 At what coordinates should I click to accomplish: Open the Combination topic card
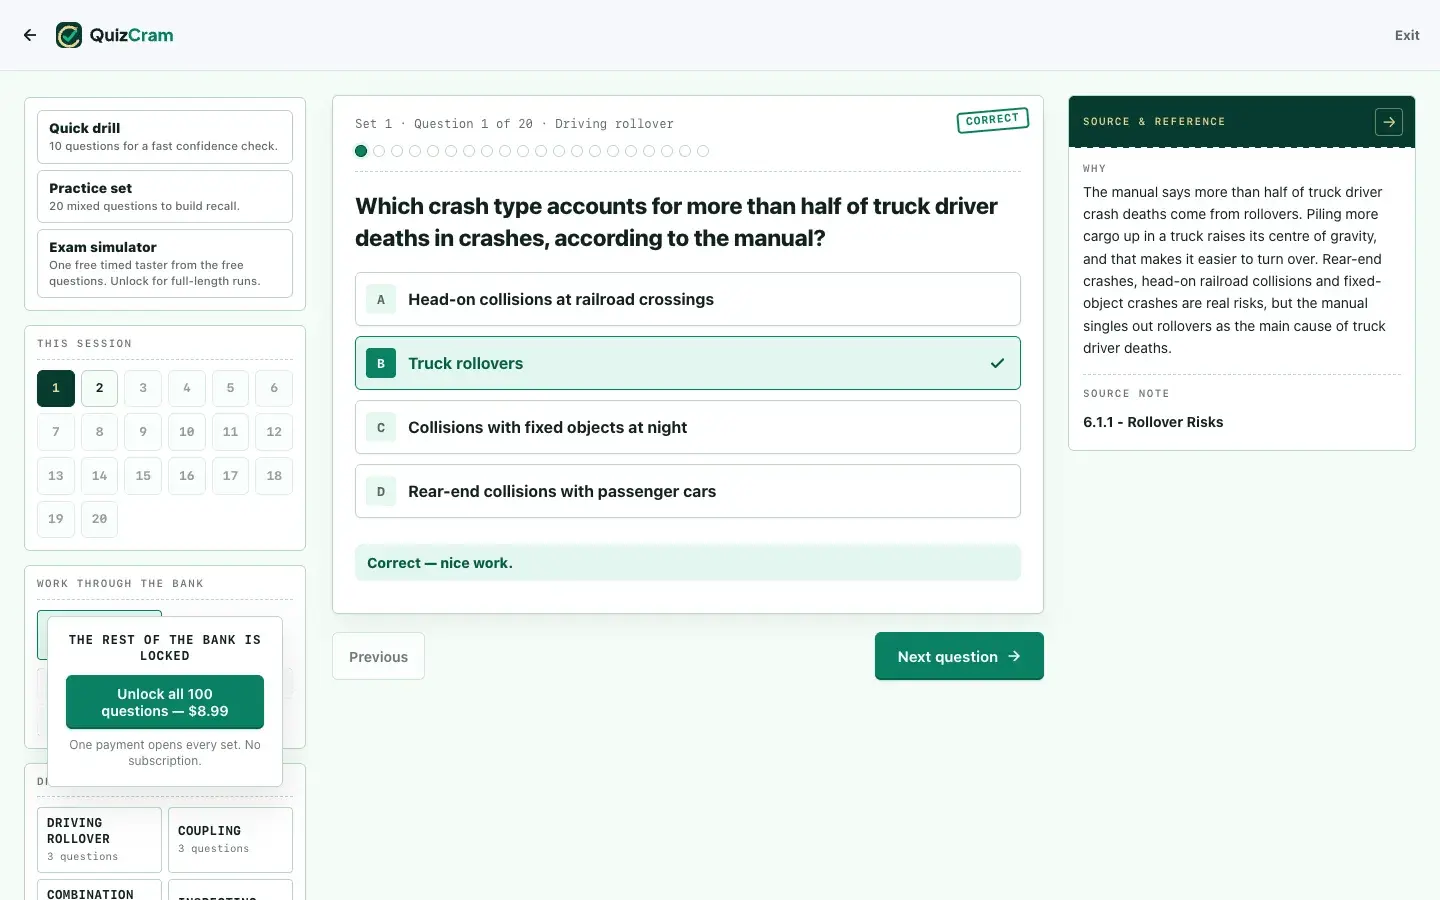click(99, 890)
